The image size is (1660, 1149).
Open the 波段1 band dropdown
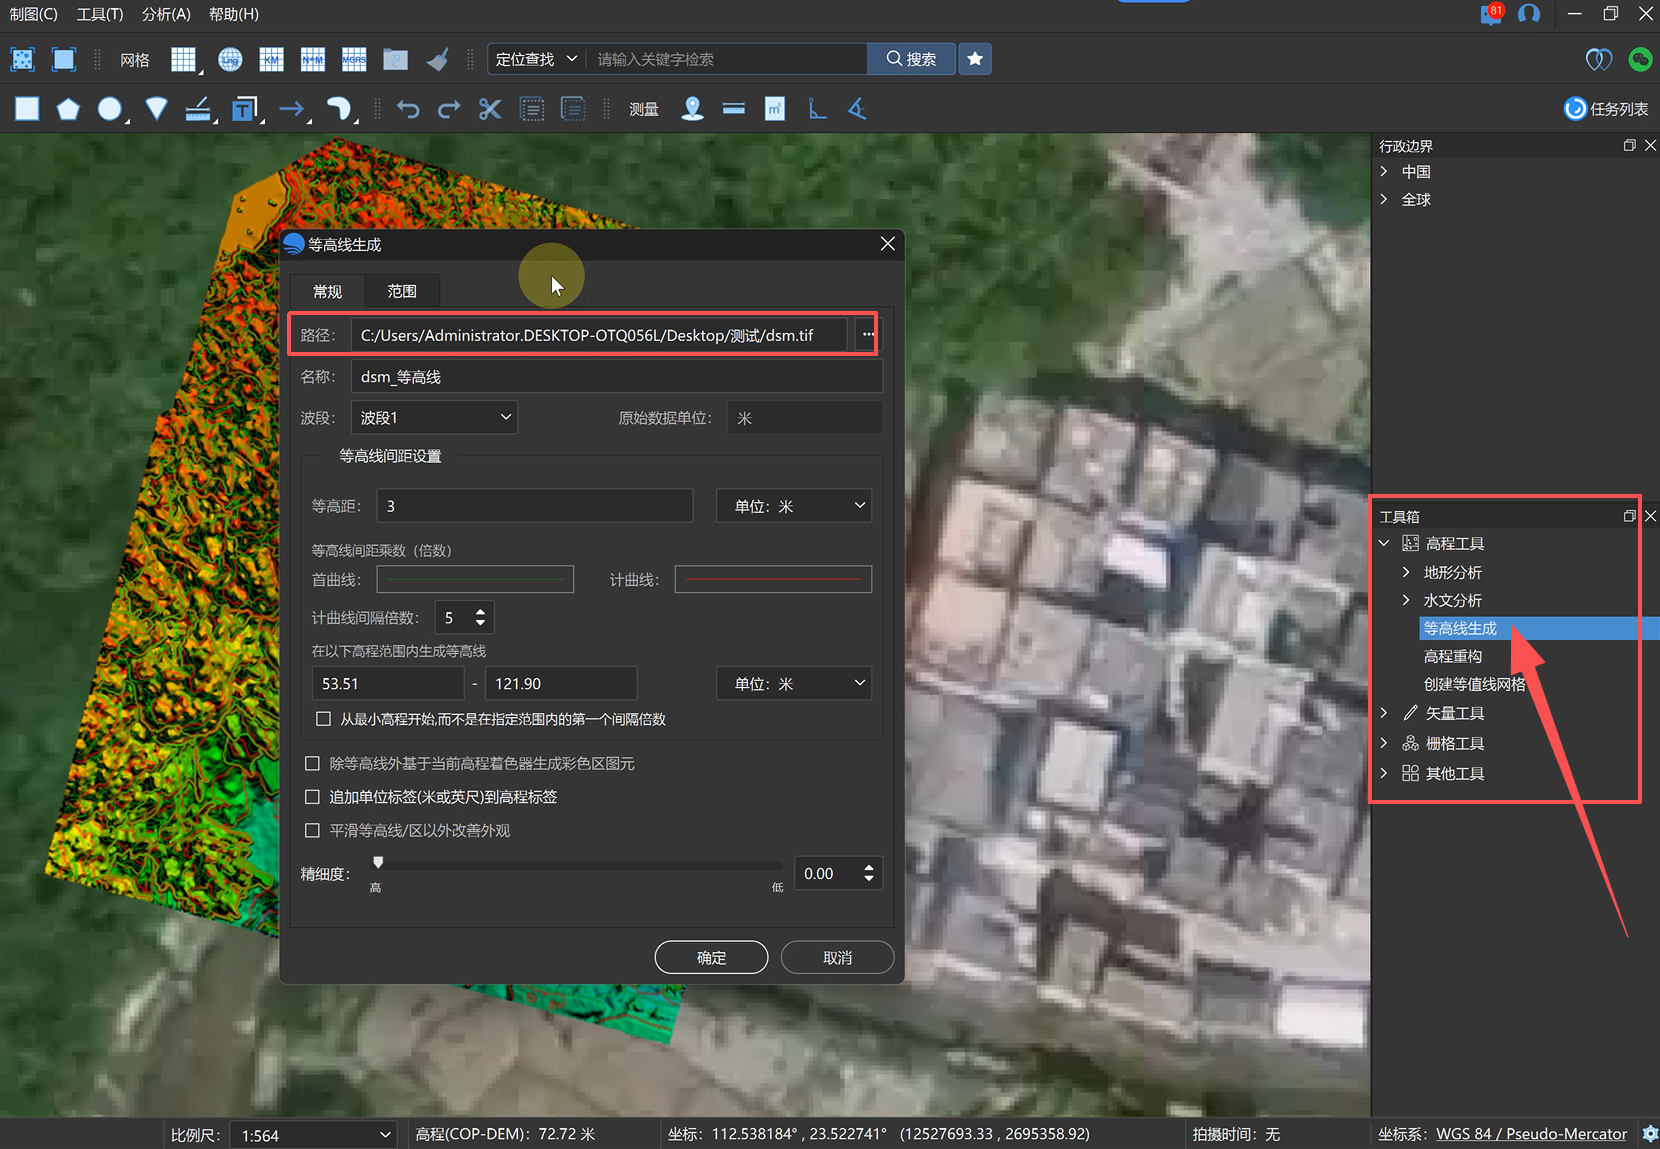coord(435,417)
